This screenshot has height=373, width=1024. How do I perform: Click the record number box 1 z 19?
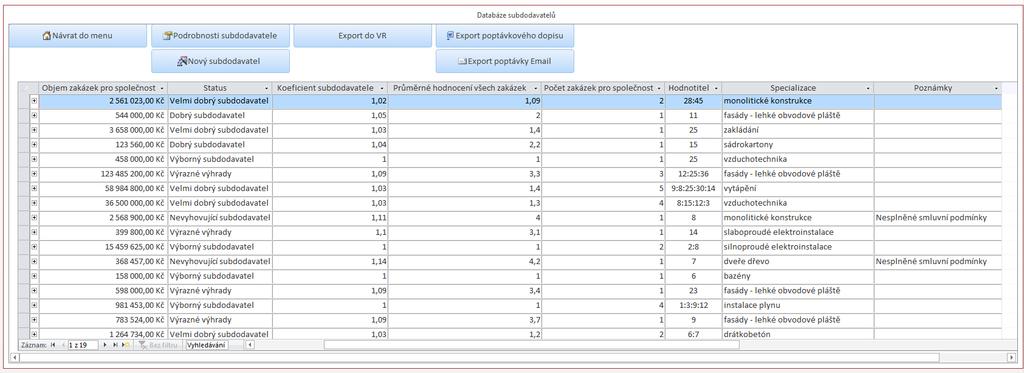(x=82, y=344)
